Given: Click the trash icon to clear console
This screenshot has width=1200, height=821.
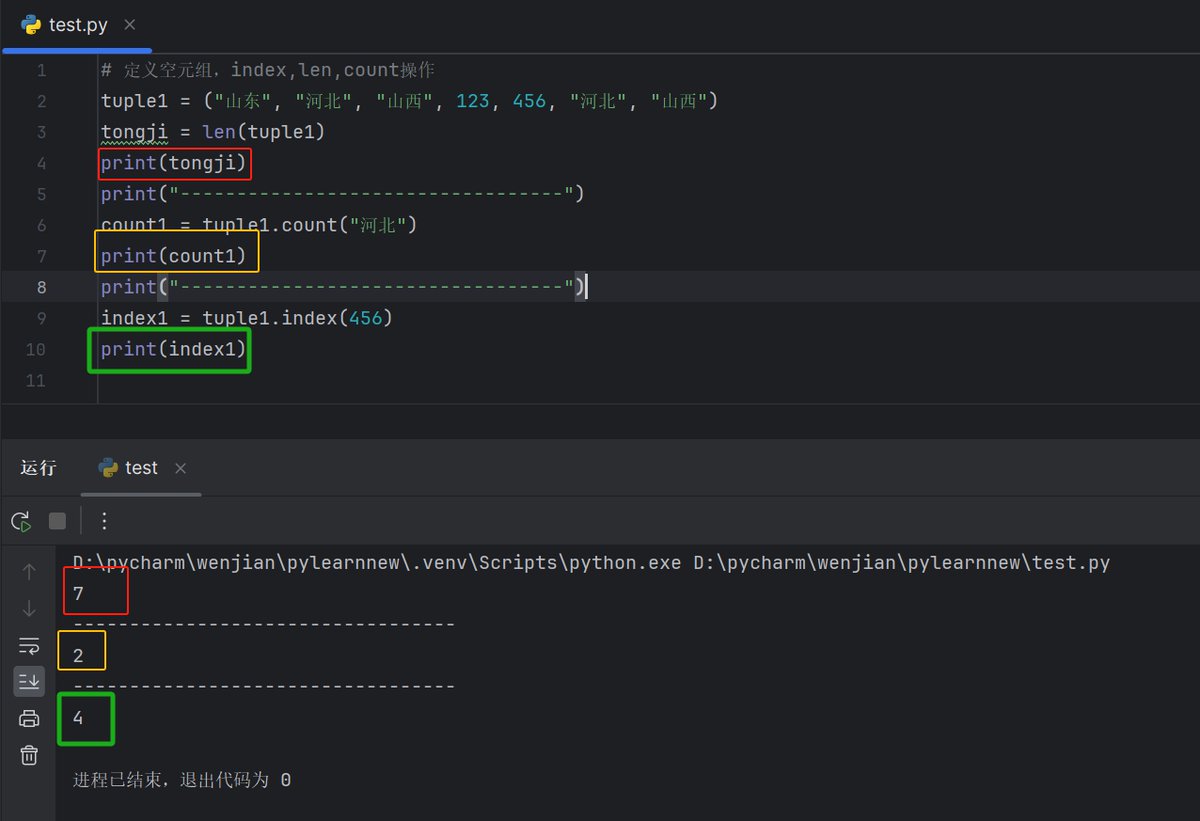Looking at the screenshot, I should [x=29, y=755].
